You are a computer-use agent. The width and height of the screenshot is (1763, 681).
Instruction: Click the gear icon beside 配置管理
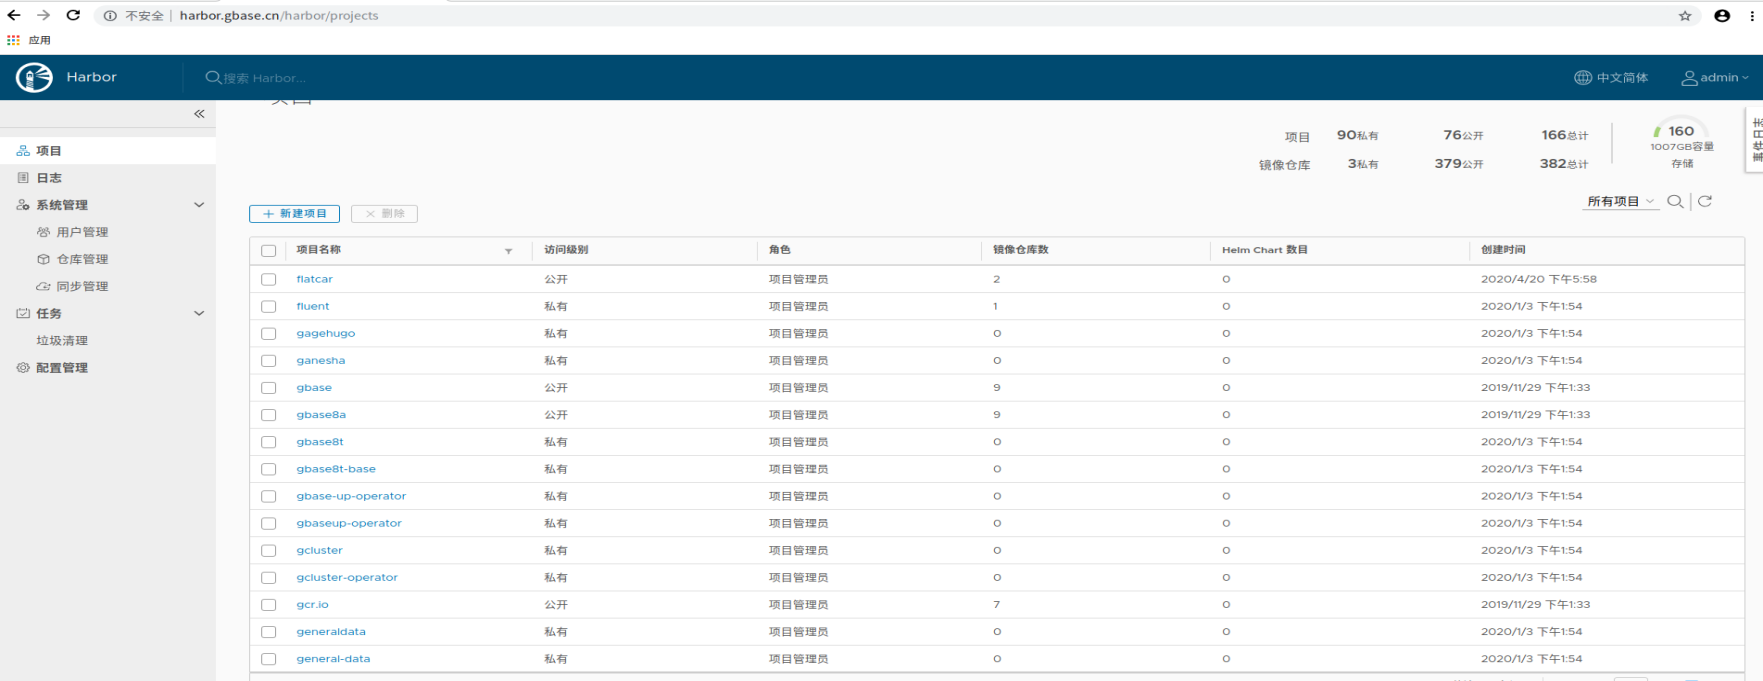[x=23, y=368]
